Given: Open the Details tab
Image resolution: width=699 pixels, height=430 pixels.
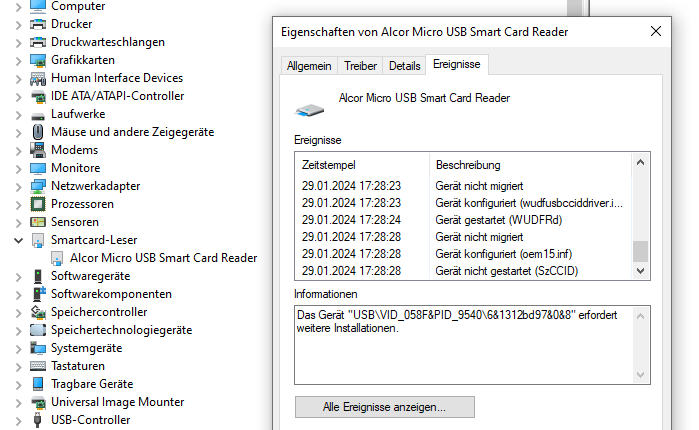Looking at the screenshot, I should (404, 66).
